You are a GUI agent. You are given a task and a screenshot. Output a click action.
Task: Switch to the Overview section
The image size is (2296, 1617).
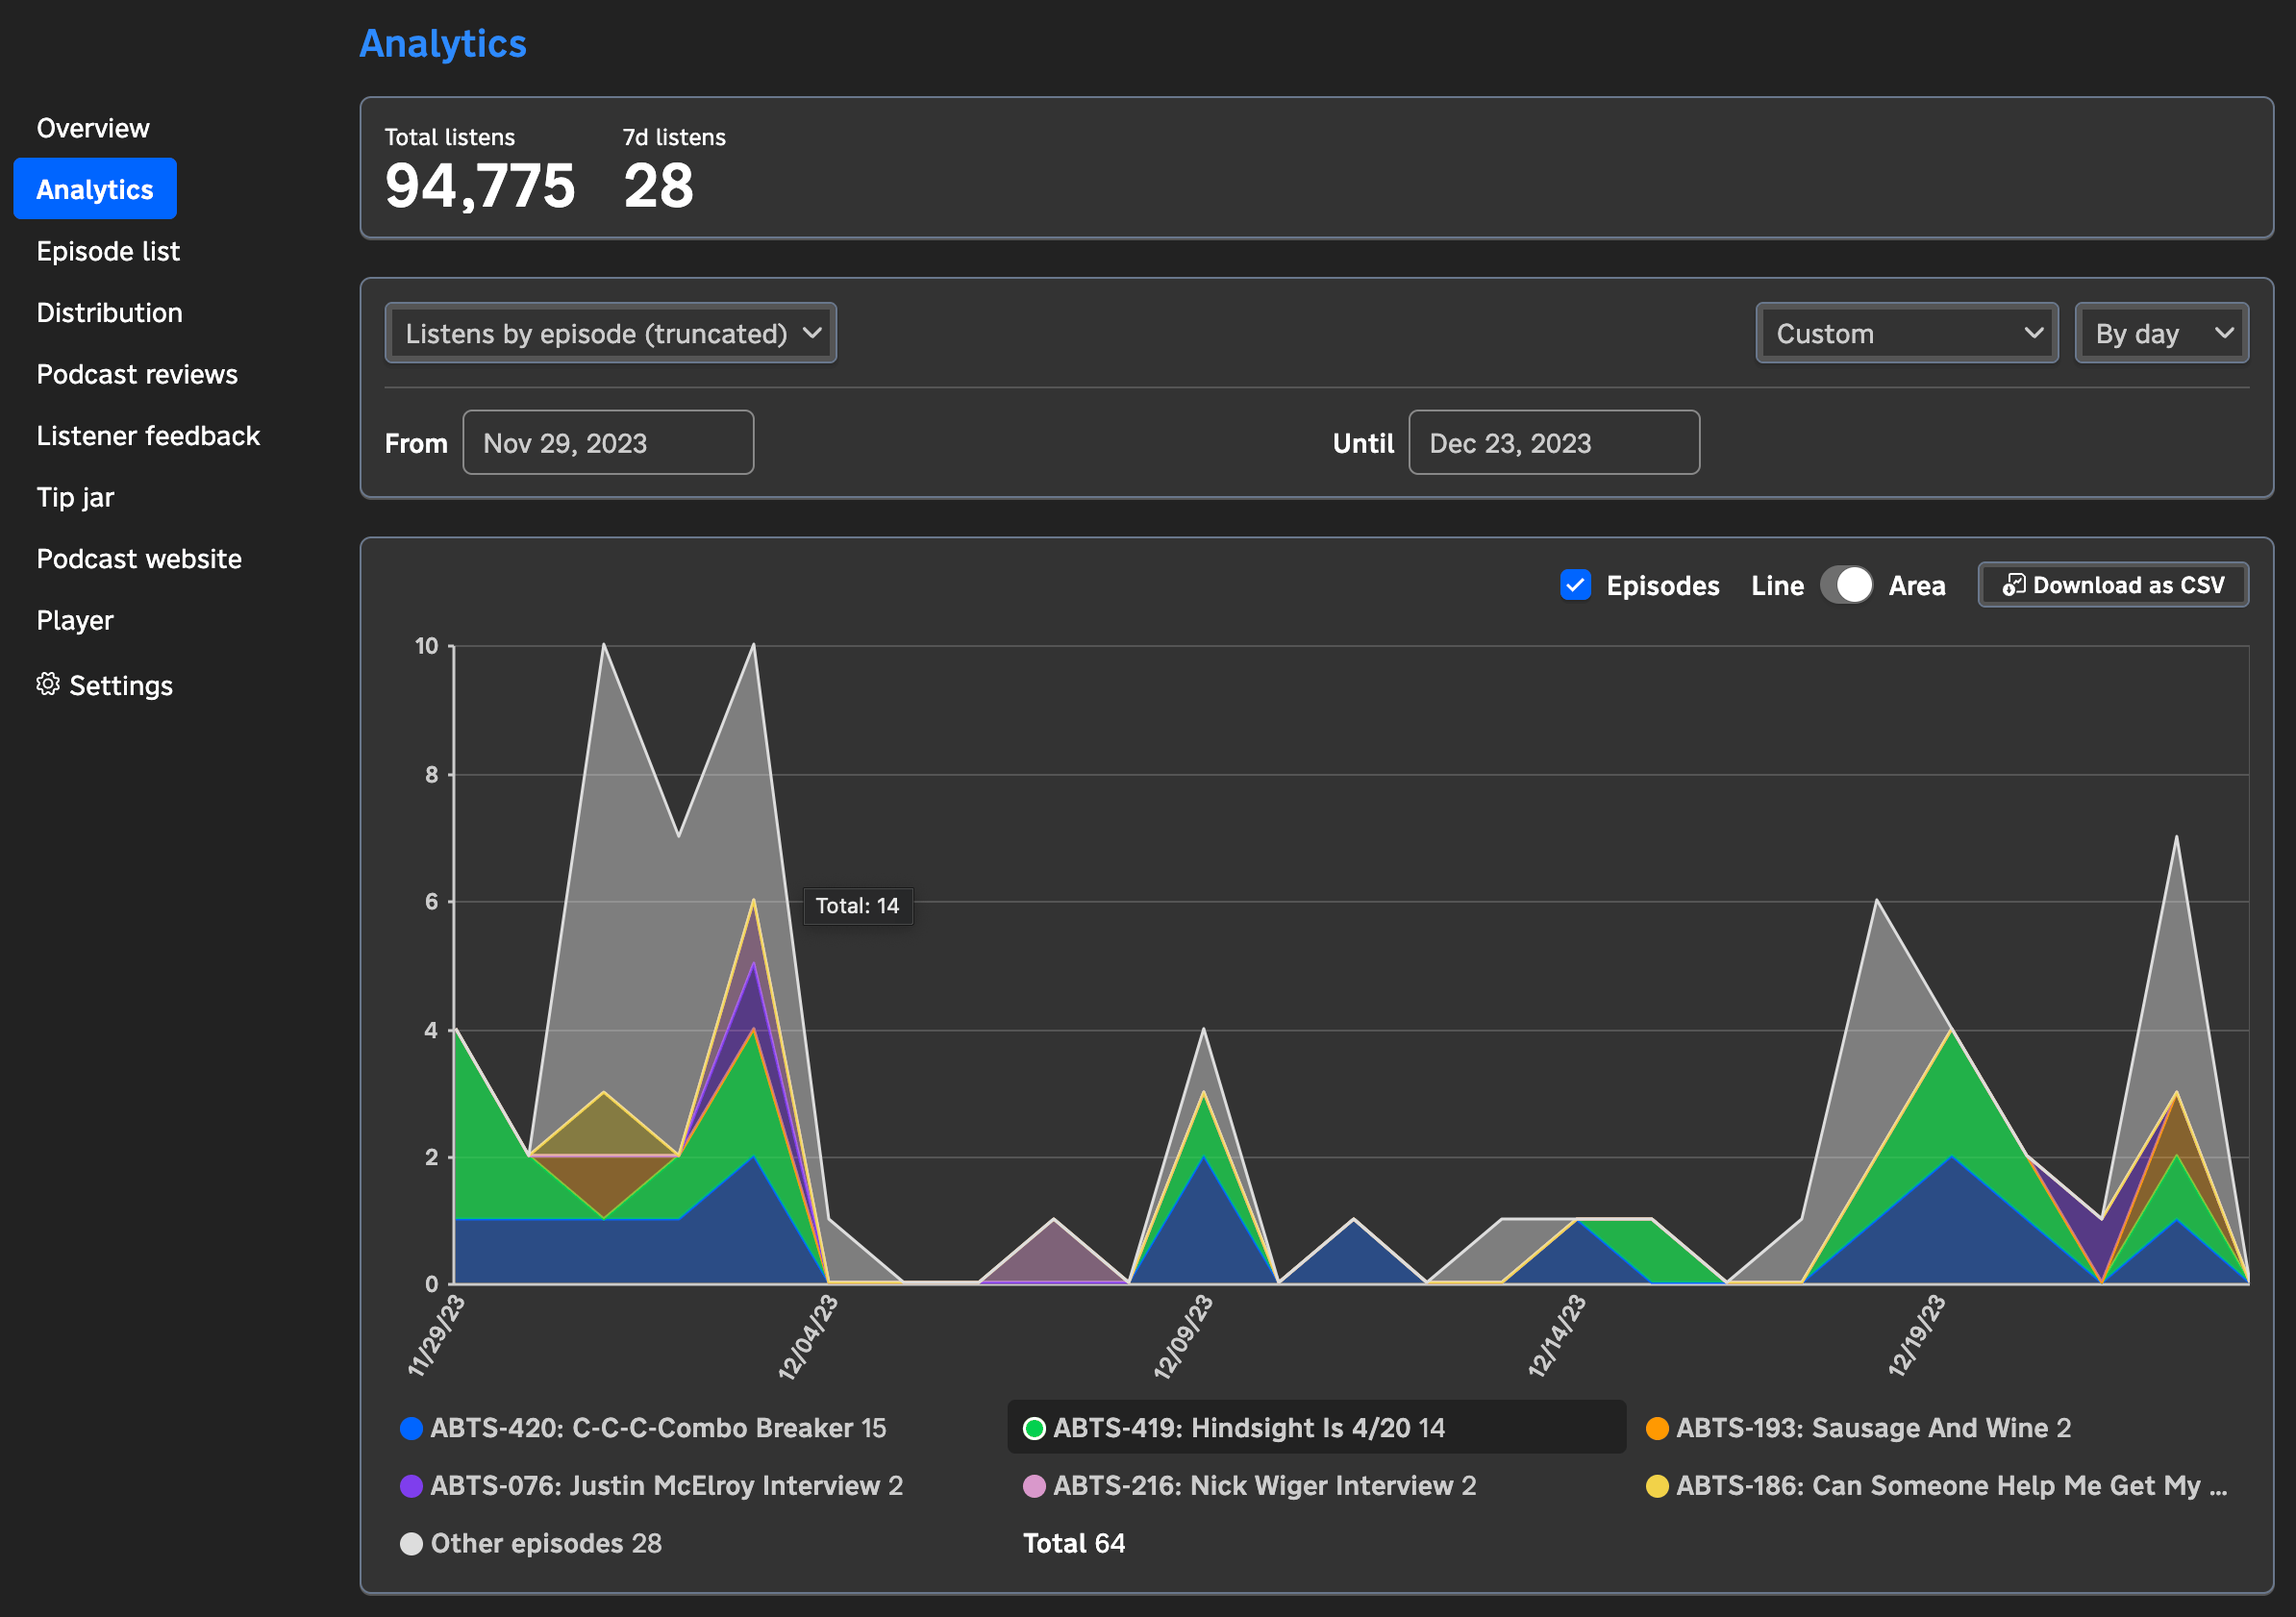click(93, 127)
